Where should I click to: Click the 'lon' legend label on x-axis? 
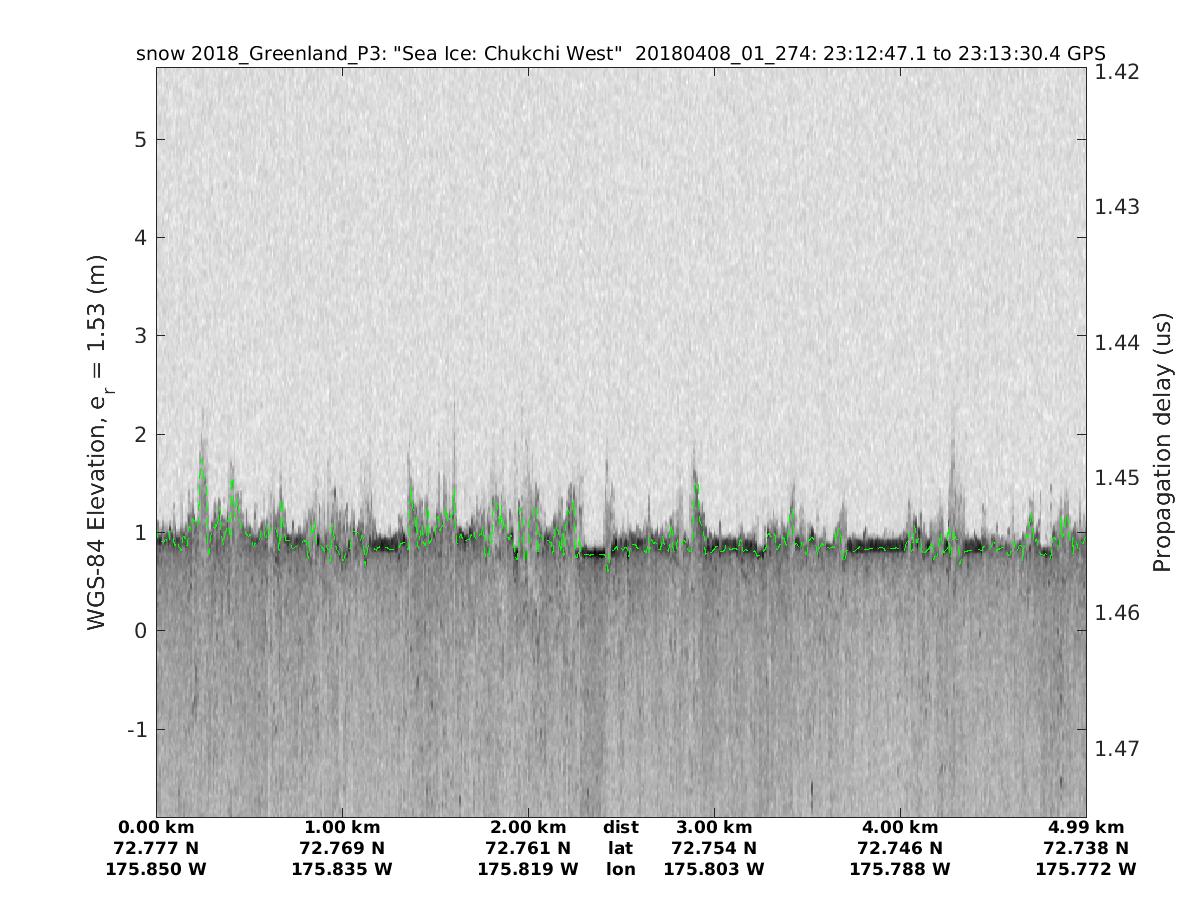(621, 869)
